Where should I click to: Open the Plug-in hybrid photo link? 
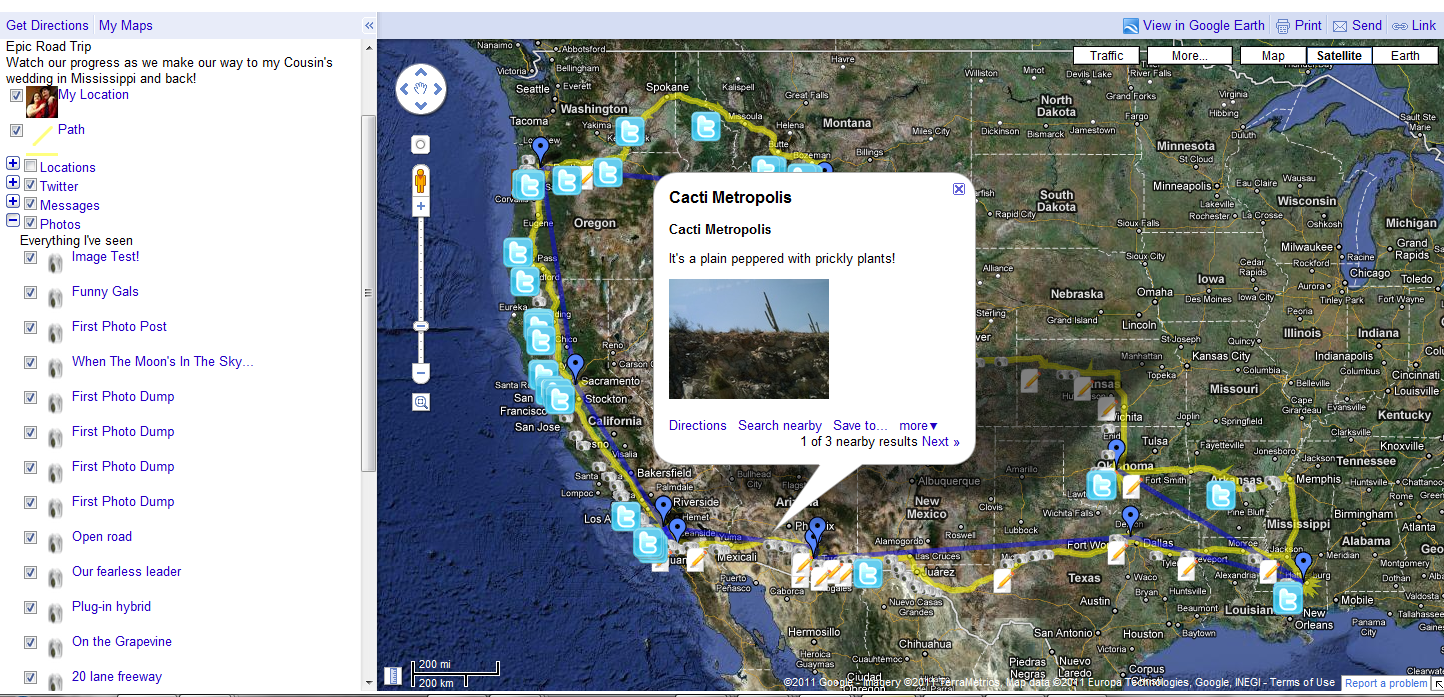[111, 606]
